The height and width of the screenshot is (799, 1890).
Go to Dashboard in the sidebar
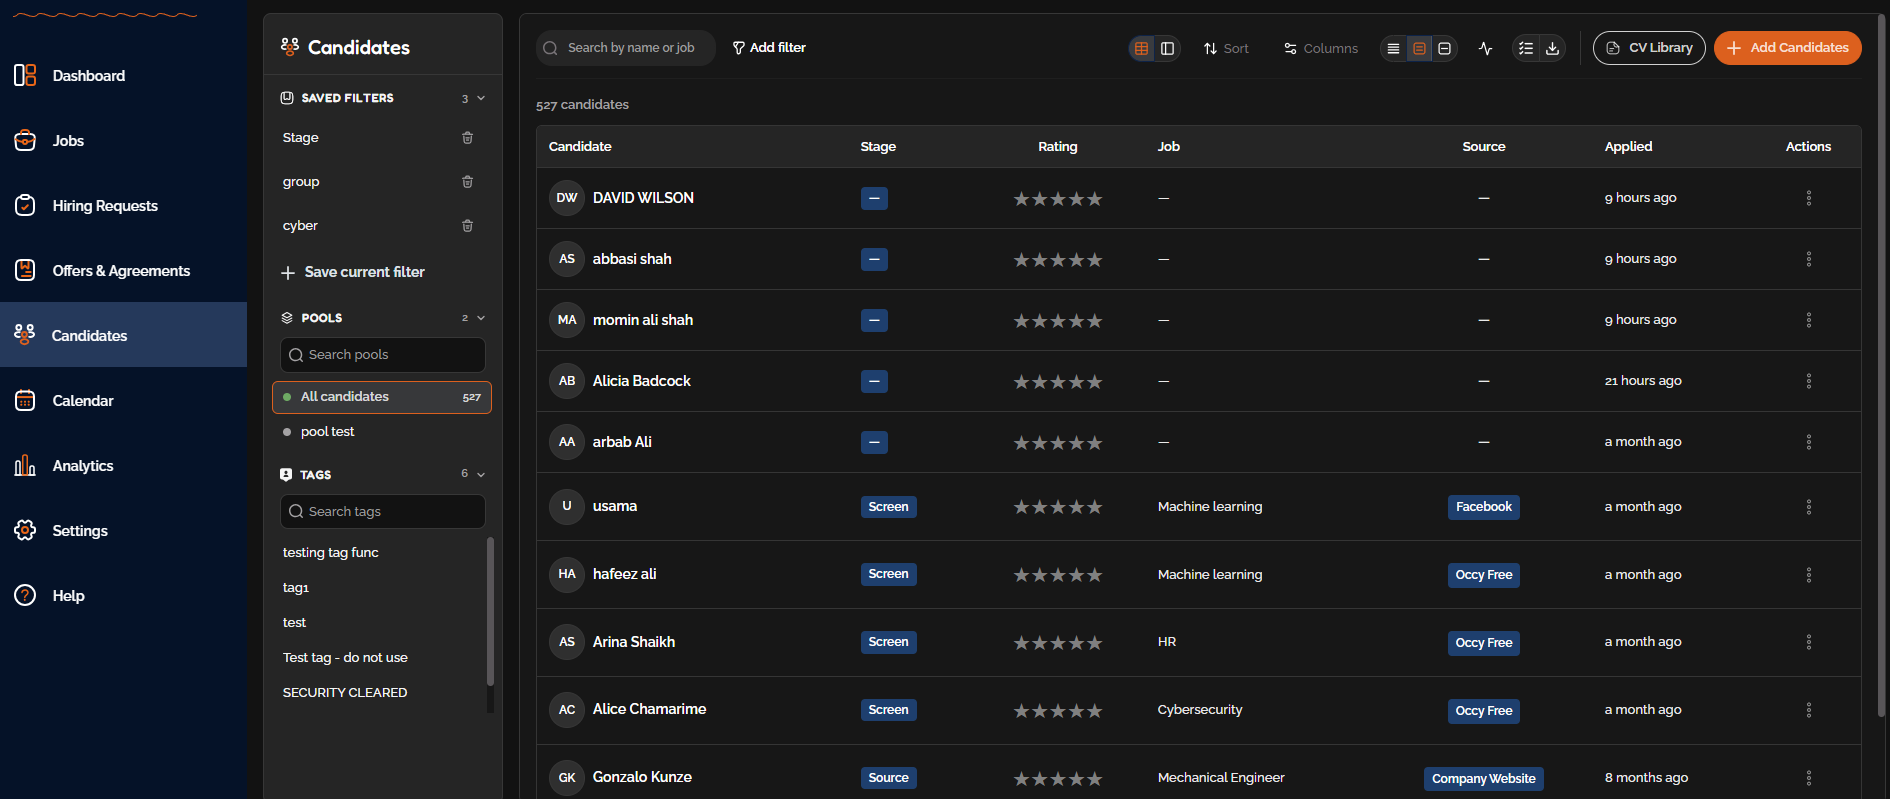click(x=123, y=76)
